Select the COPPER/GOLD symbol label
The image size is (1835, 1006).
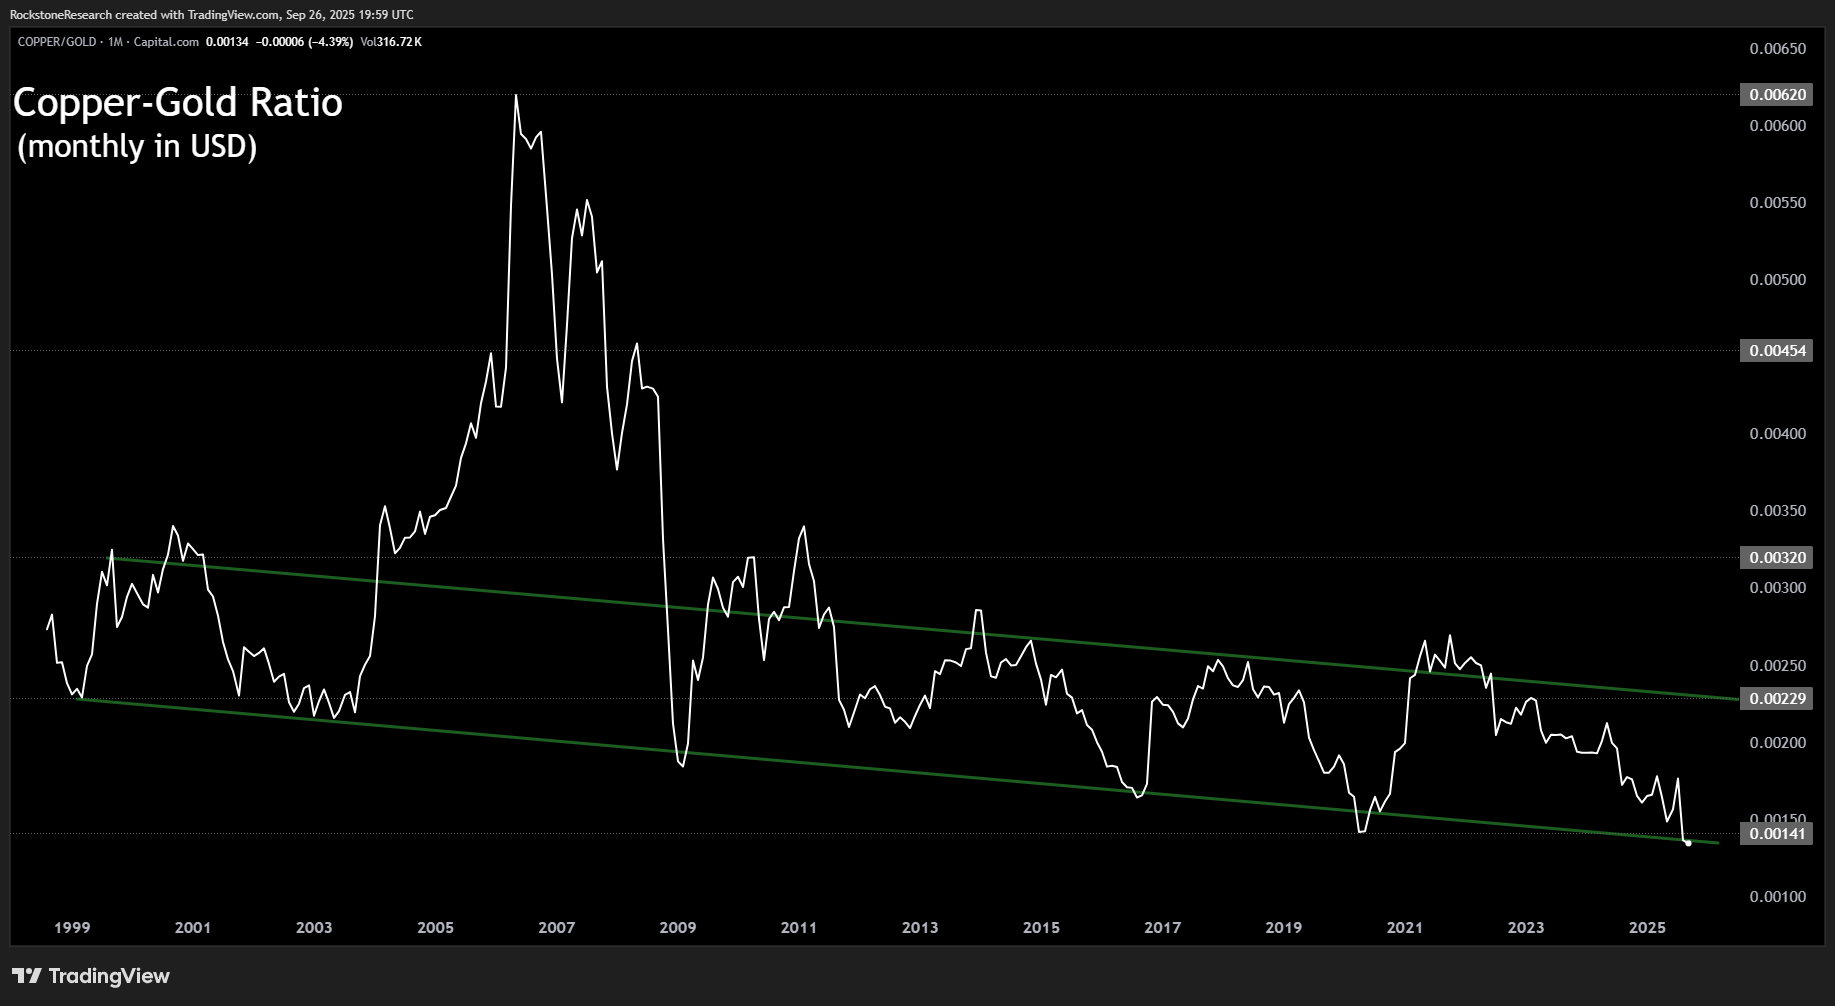[58, 42]
